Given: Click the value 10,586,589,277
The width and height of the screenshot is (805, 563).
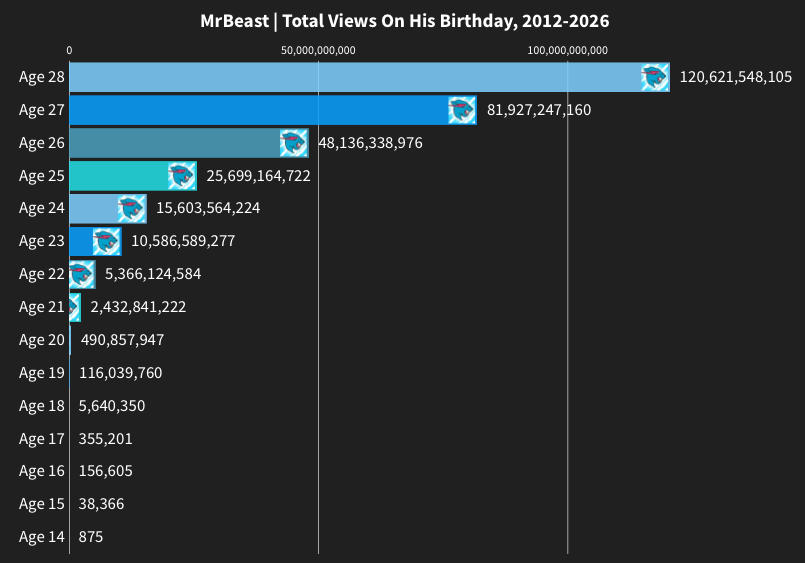Looking at the screenshot, I should (183, 241).
